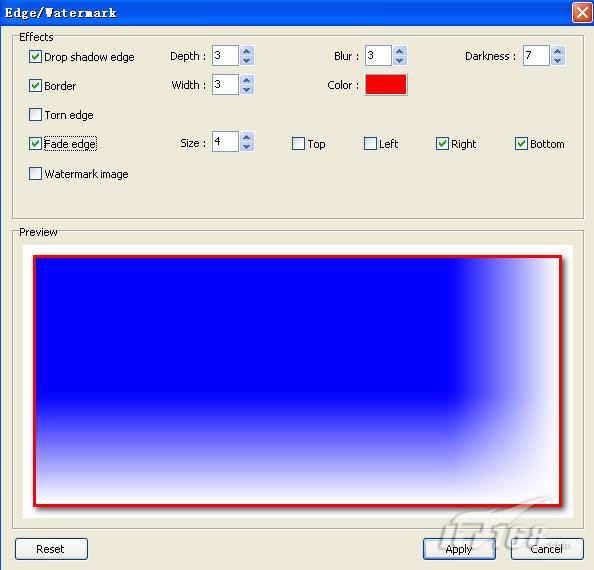The image size is (594, 570).
Task: Check the Left fade option
Action: click(370, 144)
